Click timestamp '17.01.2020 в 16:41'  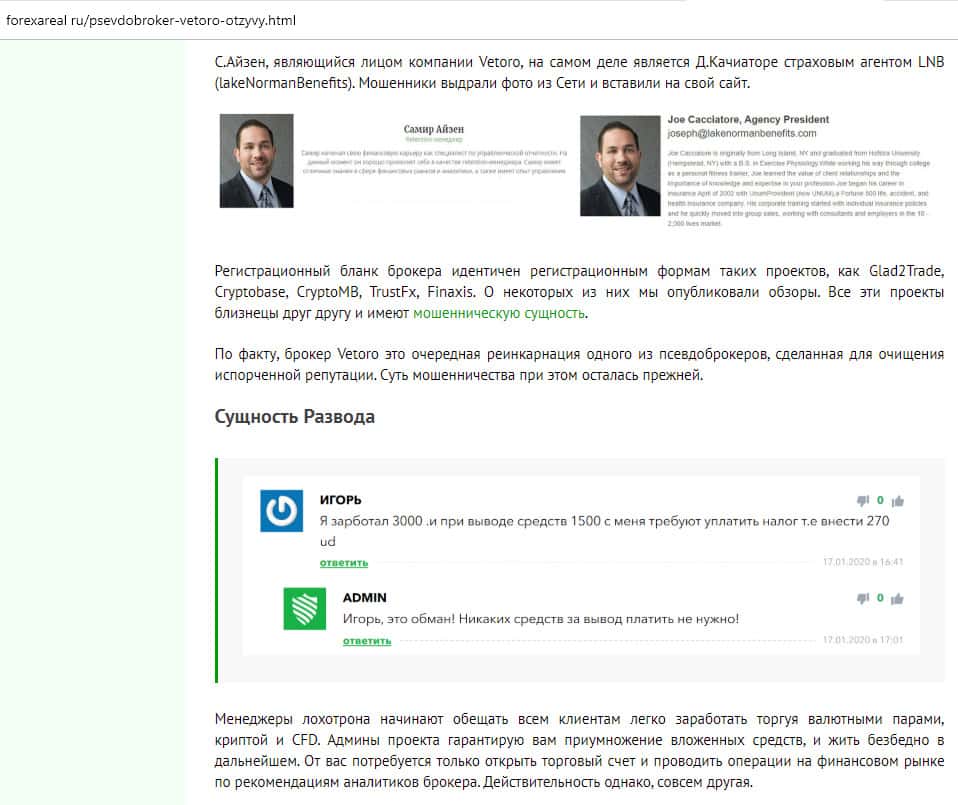click(x=863, y=562)
